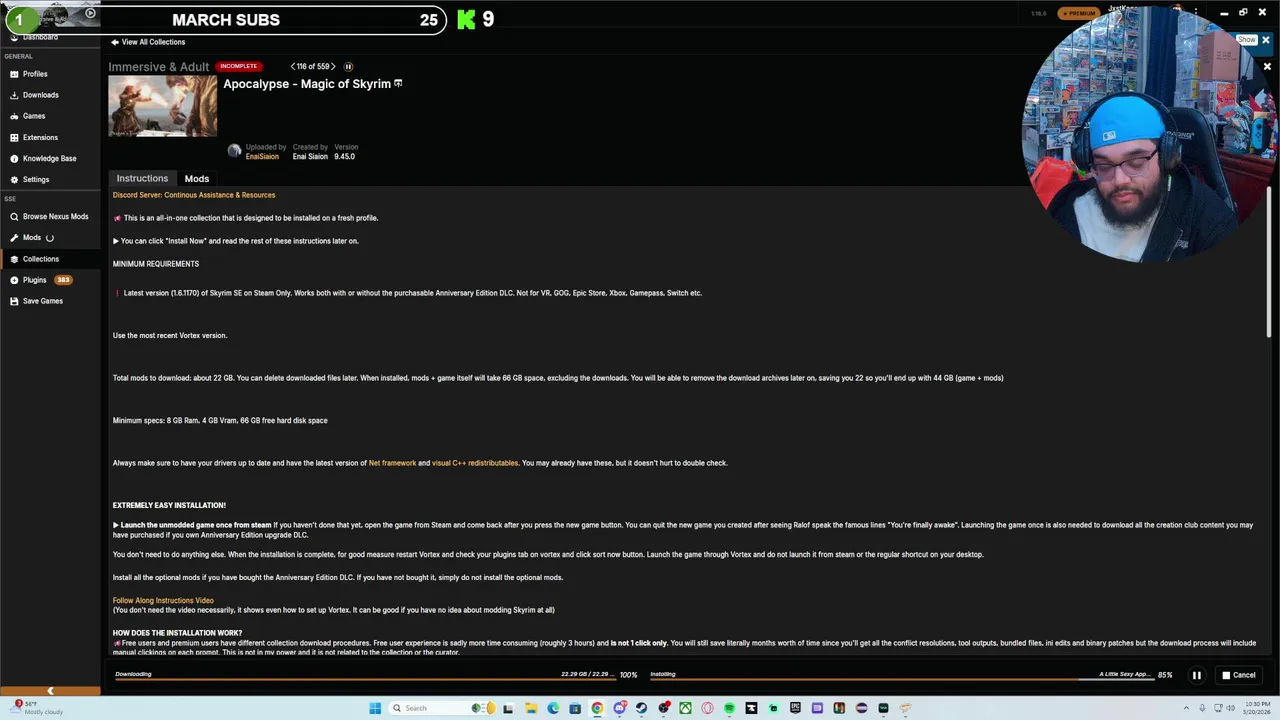1280x720 pixels.
Task: Click the icon beside Apocalypse mod title
Action: point(398,84)
